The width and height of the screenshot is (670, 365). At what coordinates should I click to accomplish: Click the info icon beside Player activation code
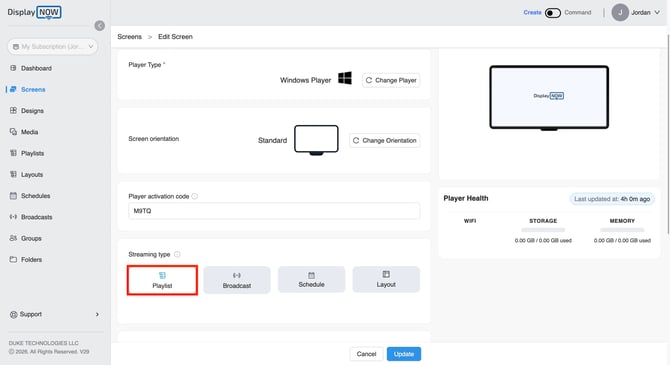194,196
